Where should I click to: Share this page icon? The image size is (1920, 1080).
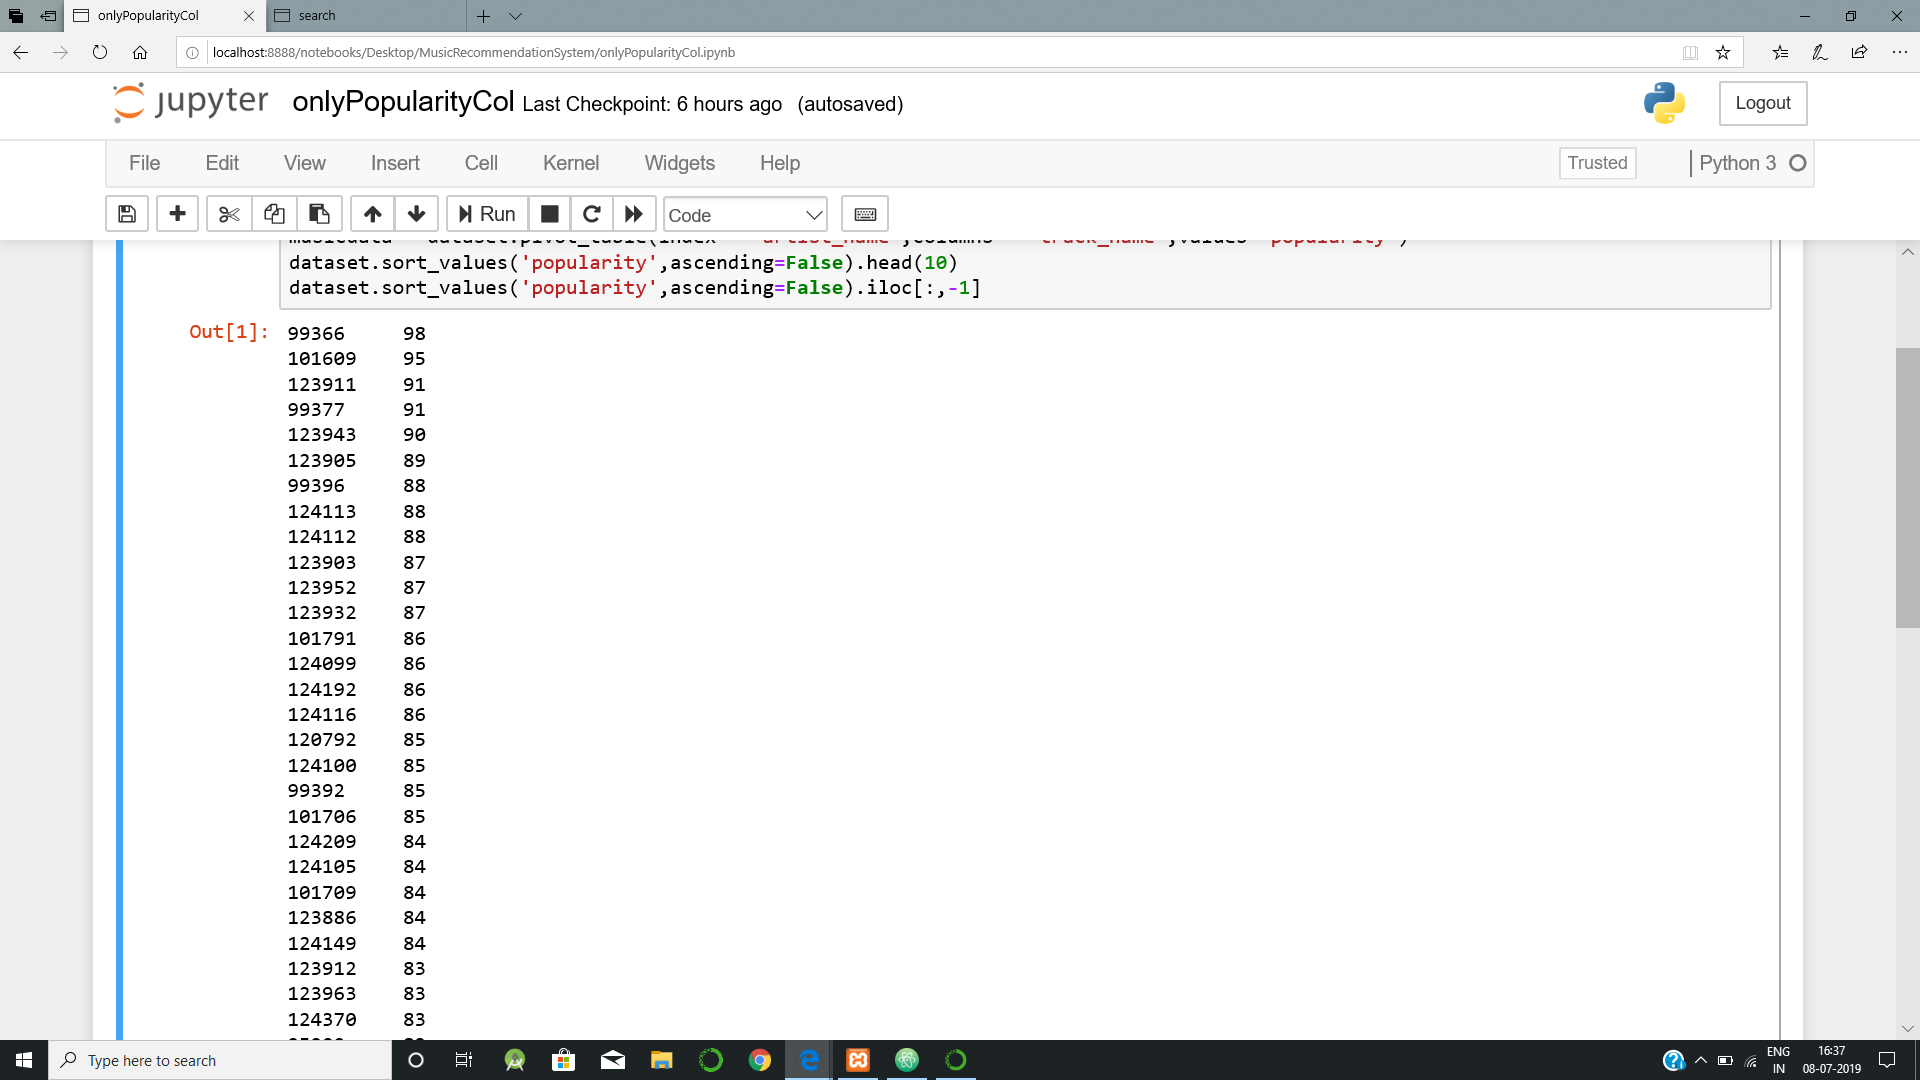tap(1859, 52)
